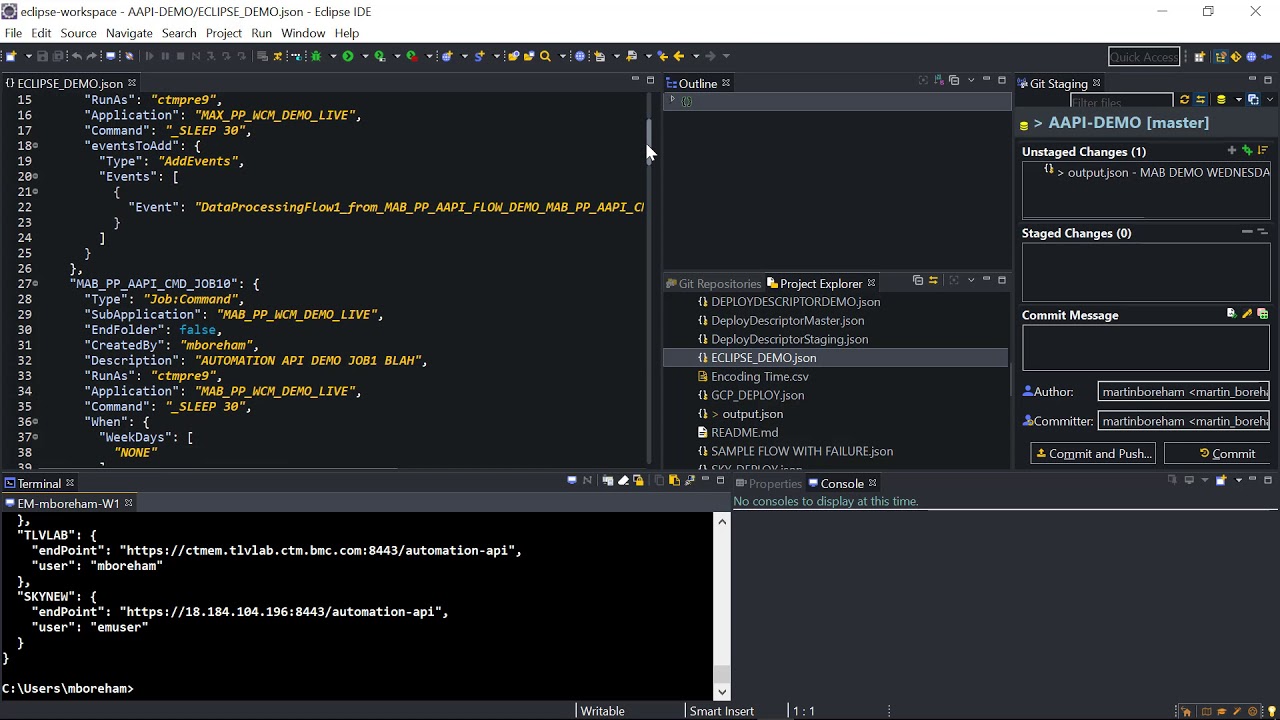Close the EM-mboreham-W1 terminal tab
This screenshot has width=1280, height=720.
(128, 503)
